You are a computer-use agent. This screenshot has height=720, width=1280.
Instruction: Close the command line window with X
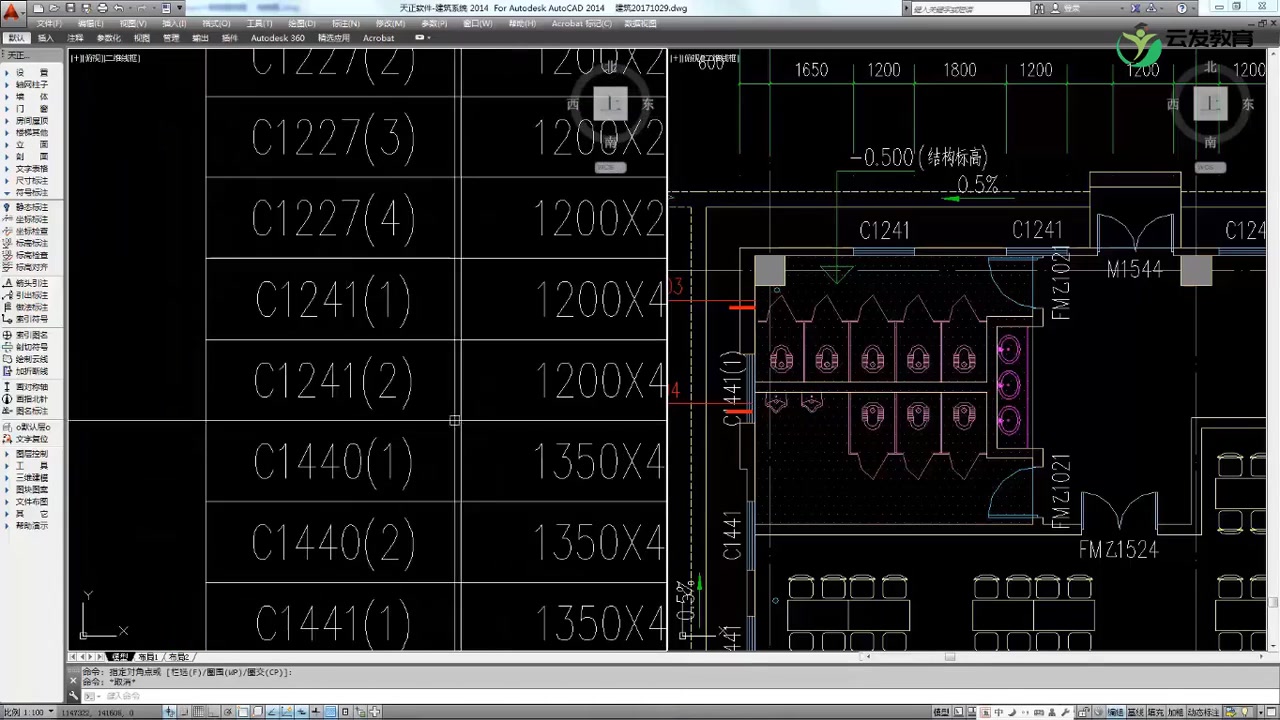pos(74,681)
